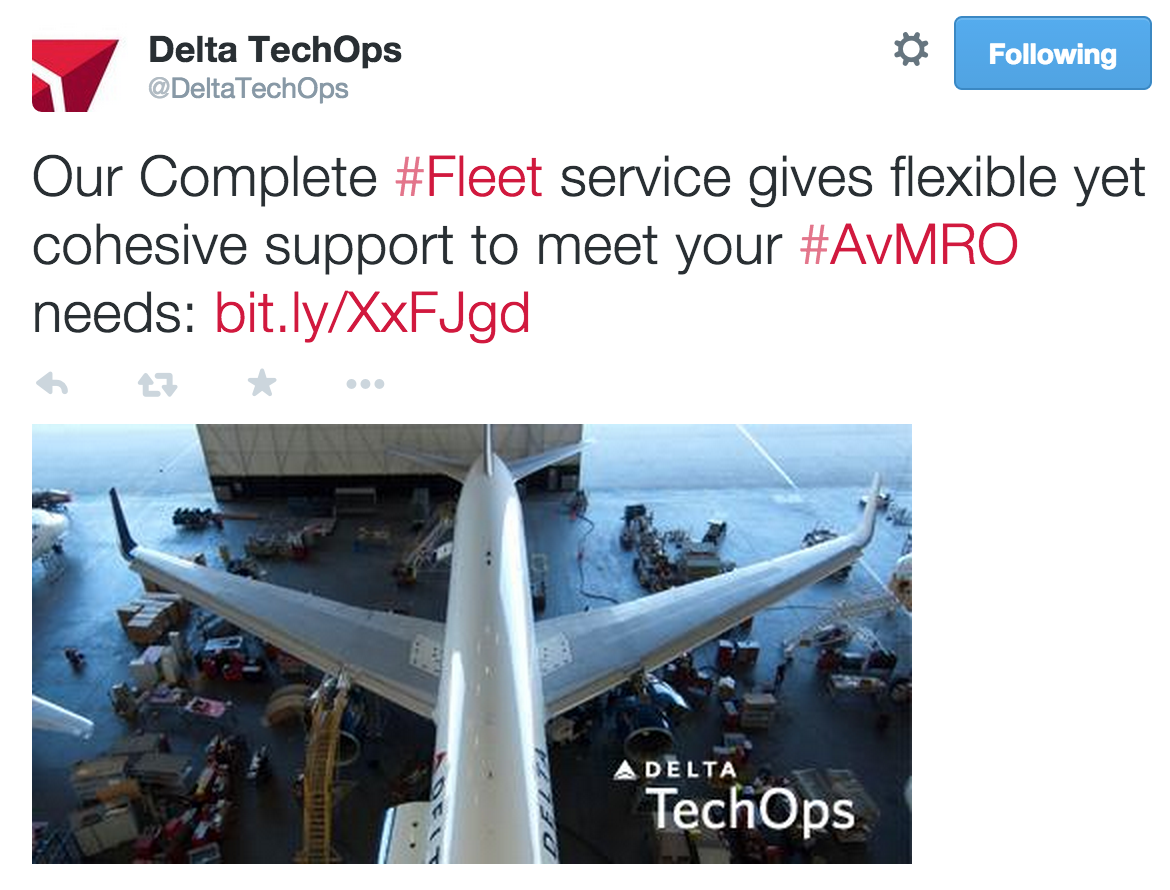Click the white Delta triangle logo in photo
1170x890 pixels.
(x=624, y=770)
